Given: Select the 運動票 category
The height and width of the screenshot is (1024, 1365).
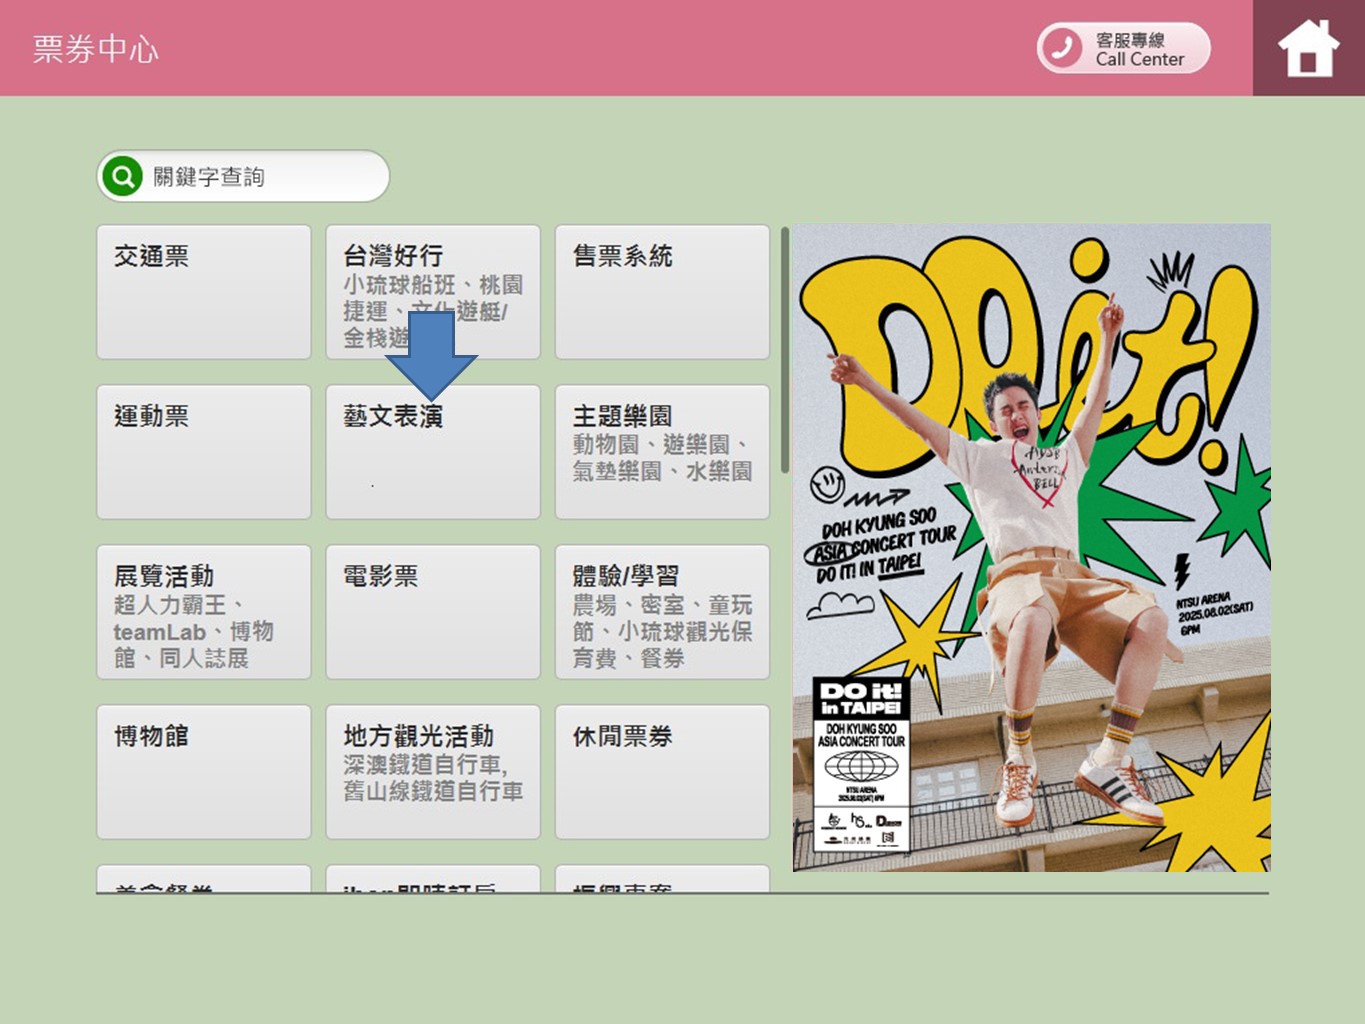Looking at the screenshot, I should pos(203,452).
